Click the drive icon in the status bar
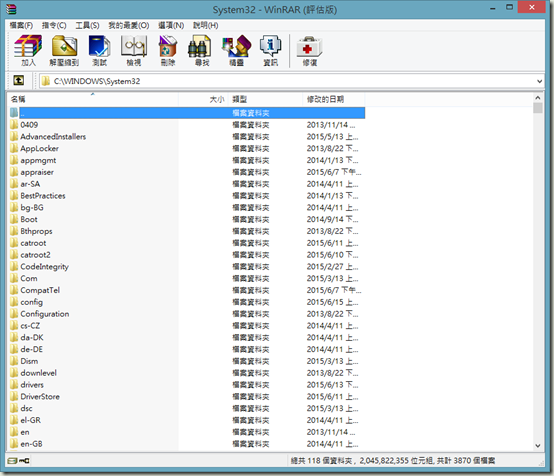554x476 pixels. (x=12, y=460)
